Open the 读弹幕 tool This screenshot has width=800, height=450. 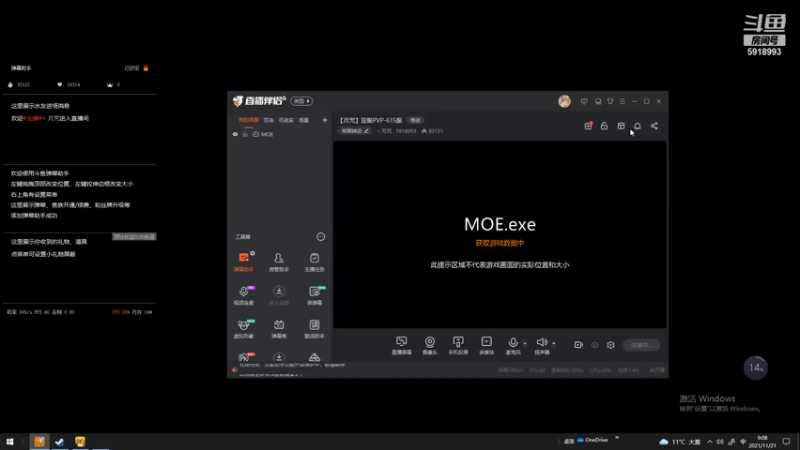(314, 295)
